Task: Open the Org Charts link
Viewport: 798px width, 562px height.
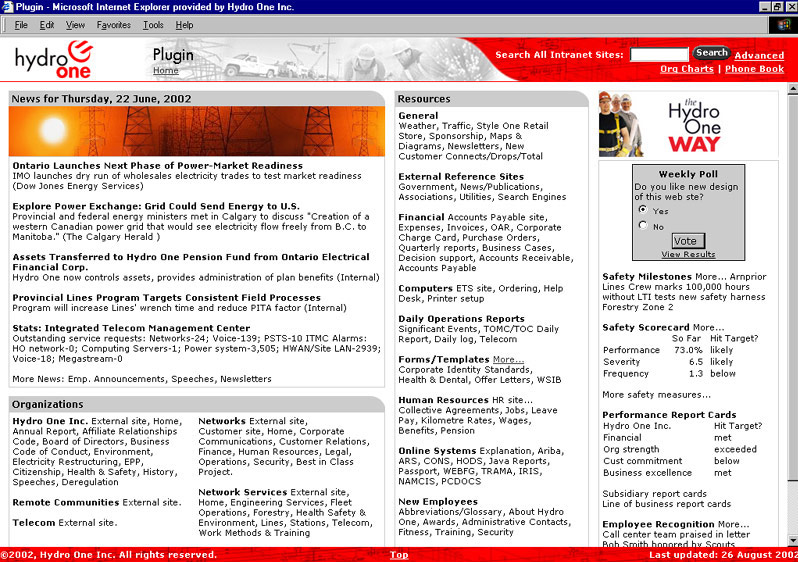Action: 687,69
